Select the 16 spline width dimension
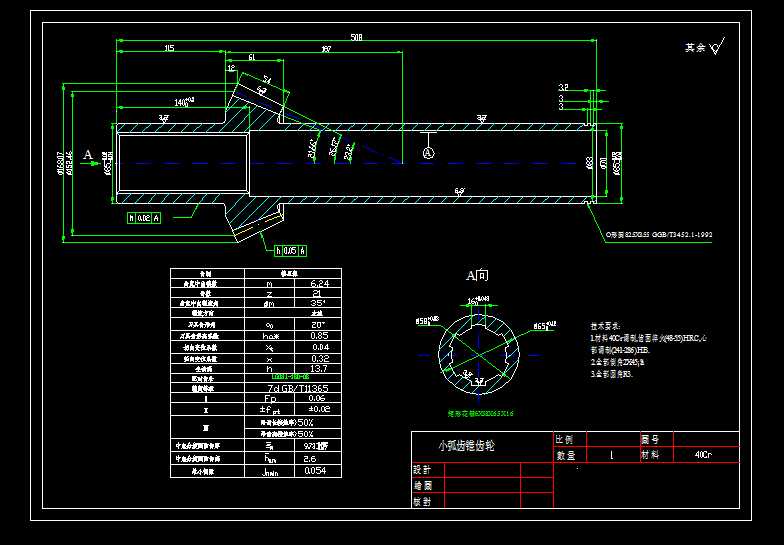 pos(478,300)
